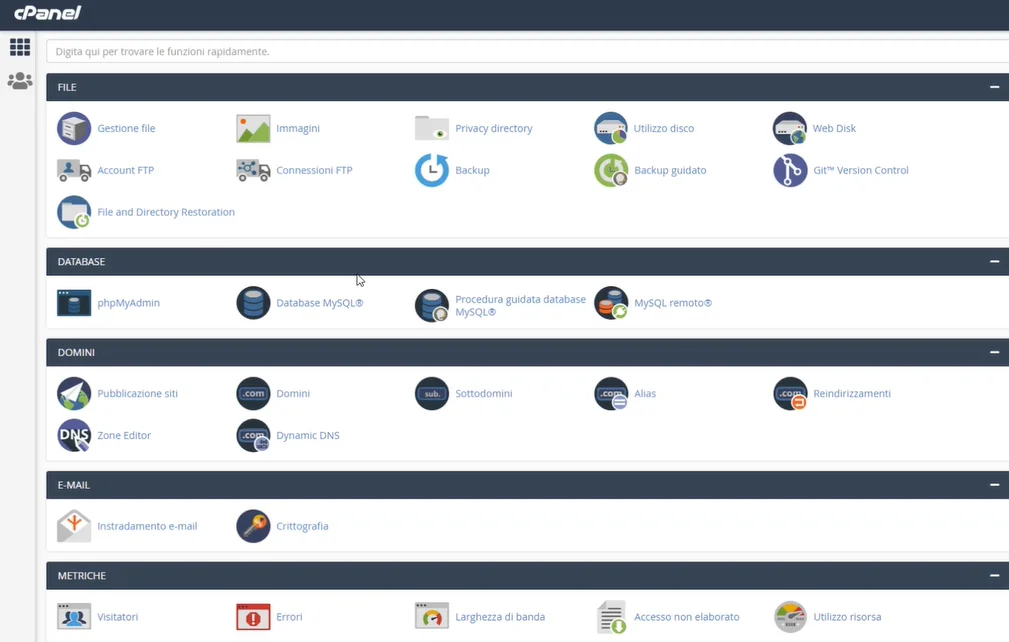Open the Accesso non elaborato link
The height and width of the screenshot is (642, 1009).
[687, 617]
